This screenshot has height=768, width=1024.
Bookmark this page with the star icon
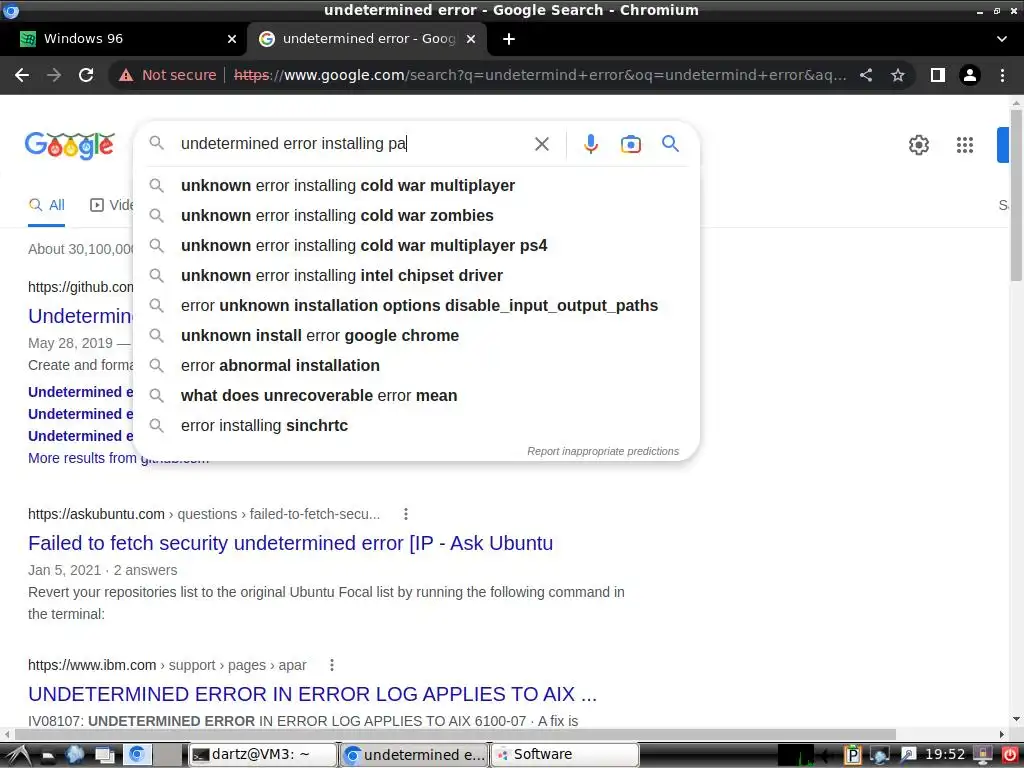(x=898, y=75)
